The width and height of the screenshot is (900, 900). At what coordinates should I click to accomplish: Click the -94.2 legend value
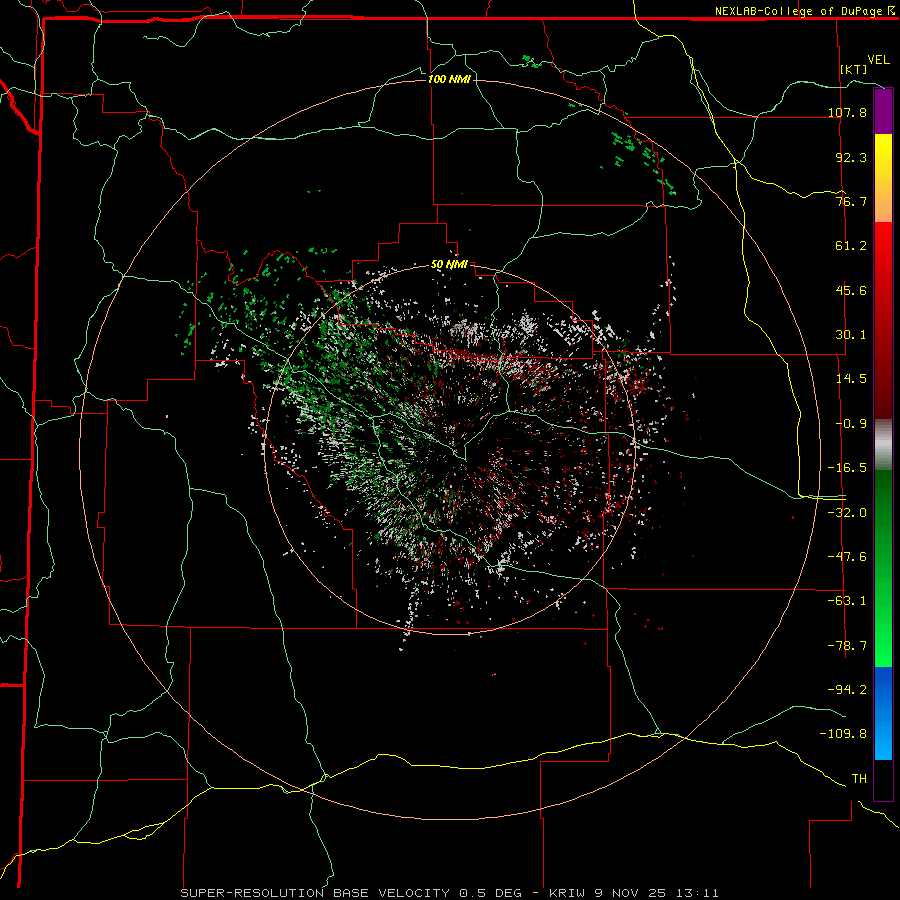847,689
